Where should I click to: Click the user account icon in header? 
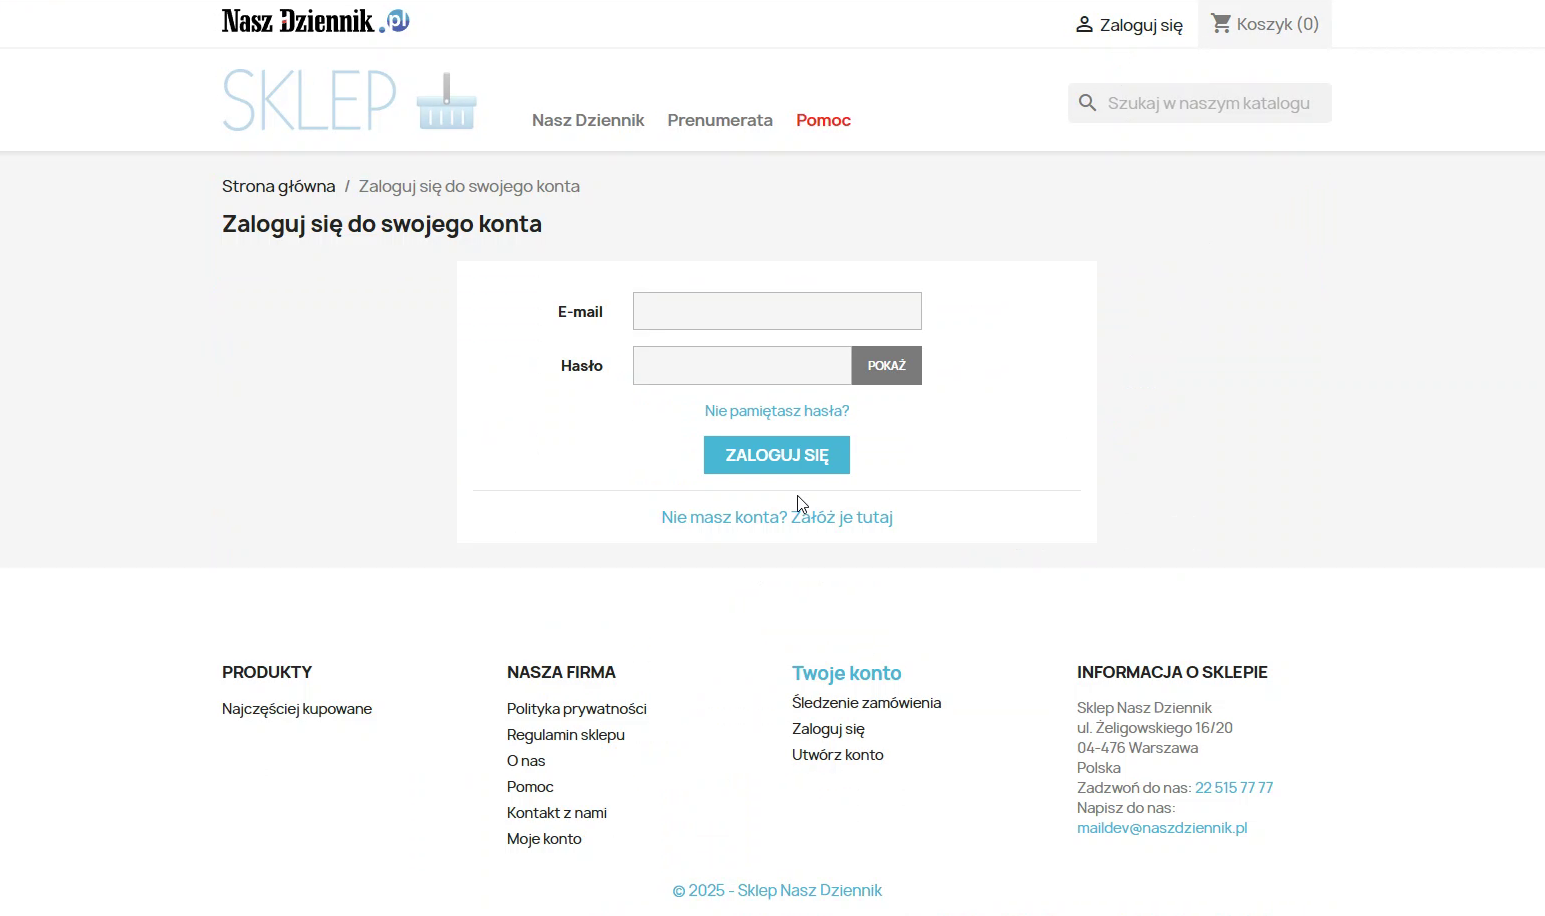point(1084,24)
